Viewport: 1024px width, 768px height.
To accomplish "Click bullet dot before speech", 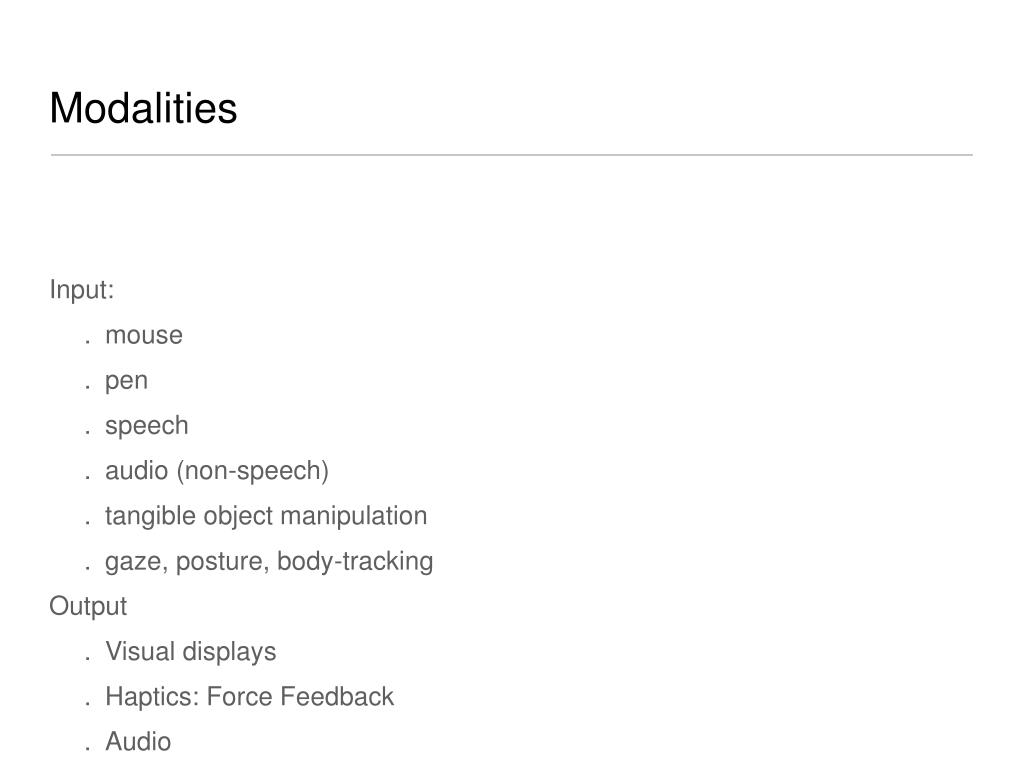I will click(x=87, y=432).
